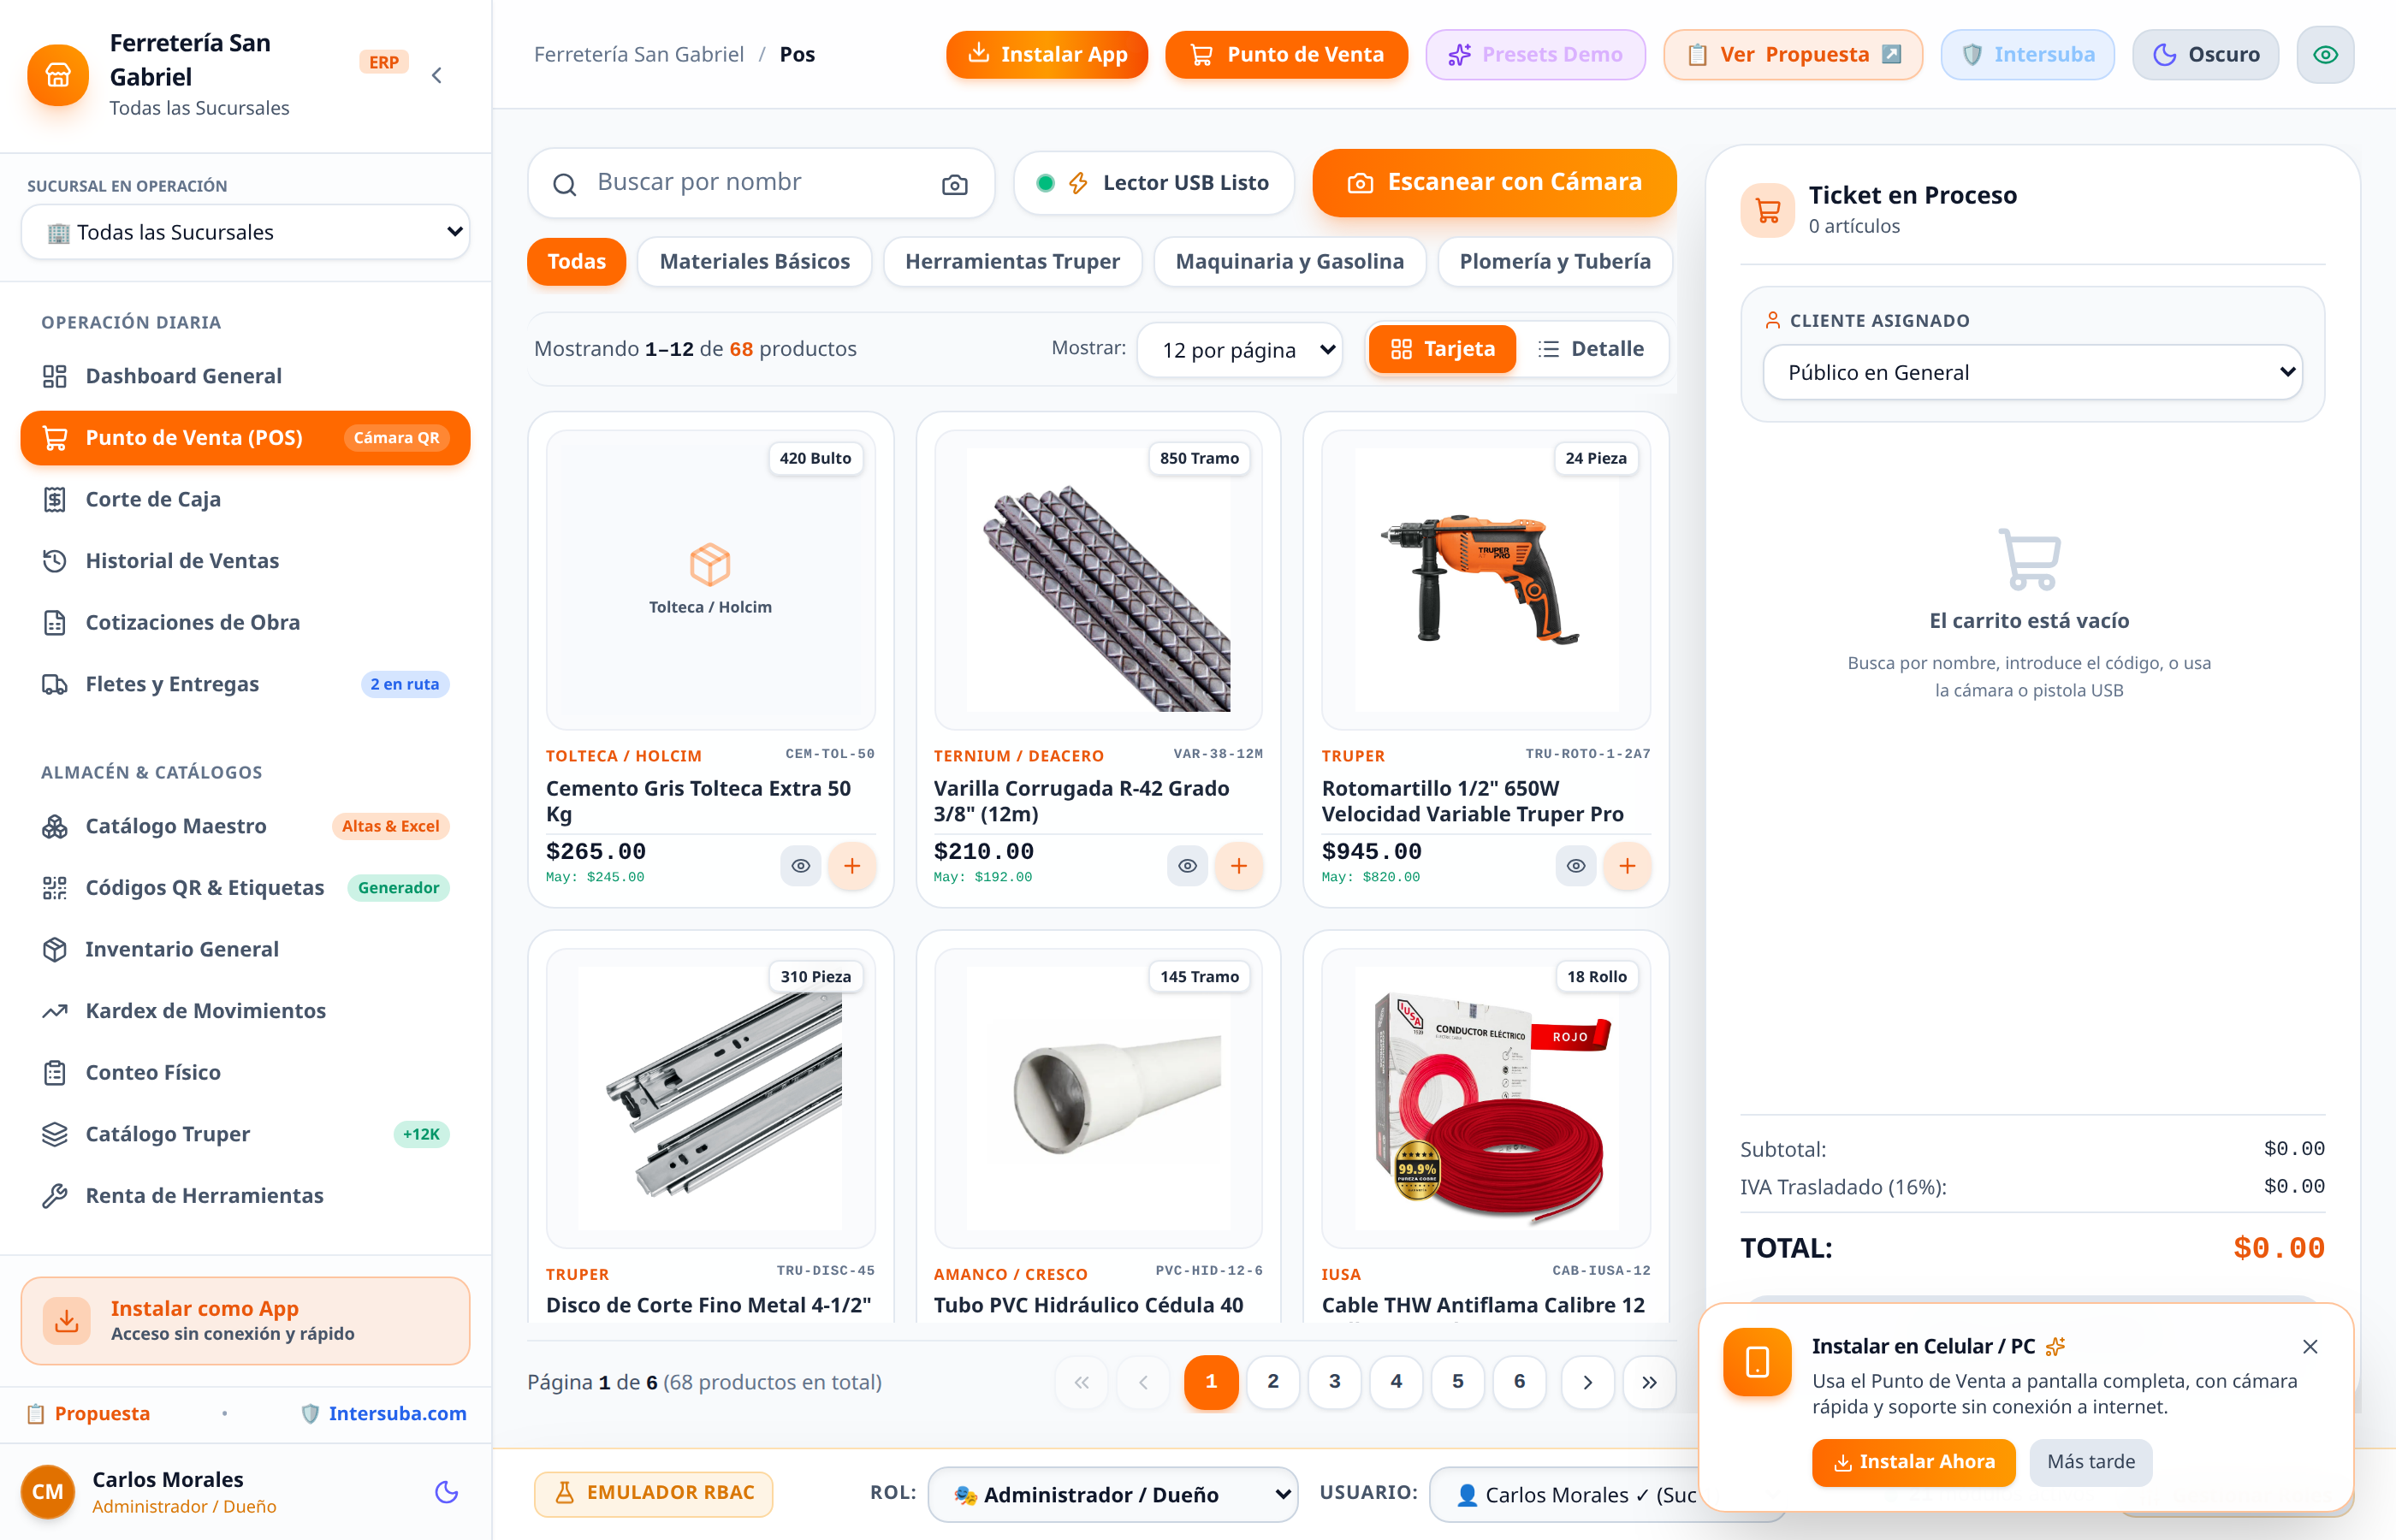Click the Buscar por nombre search field

(x=760, y=183)
